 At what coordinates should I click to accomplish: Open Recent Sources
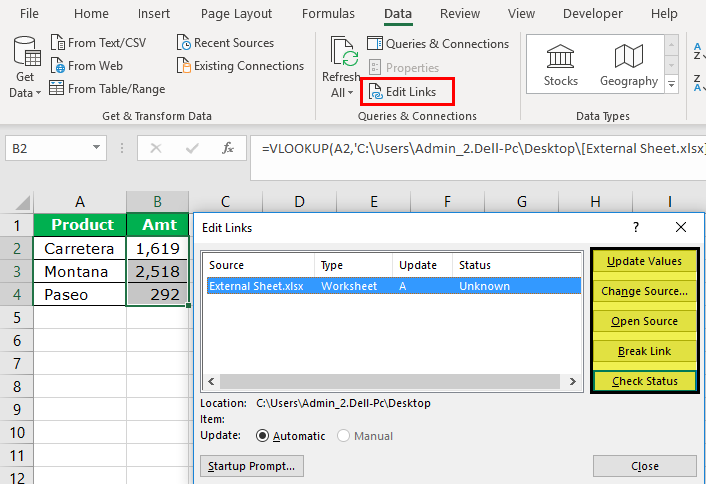click(225, 43)
